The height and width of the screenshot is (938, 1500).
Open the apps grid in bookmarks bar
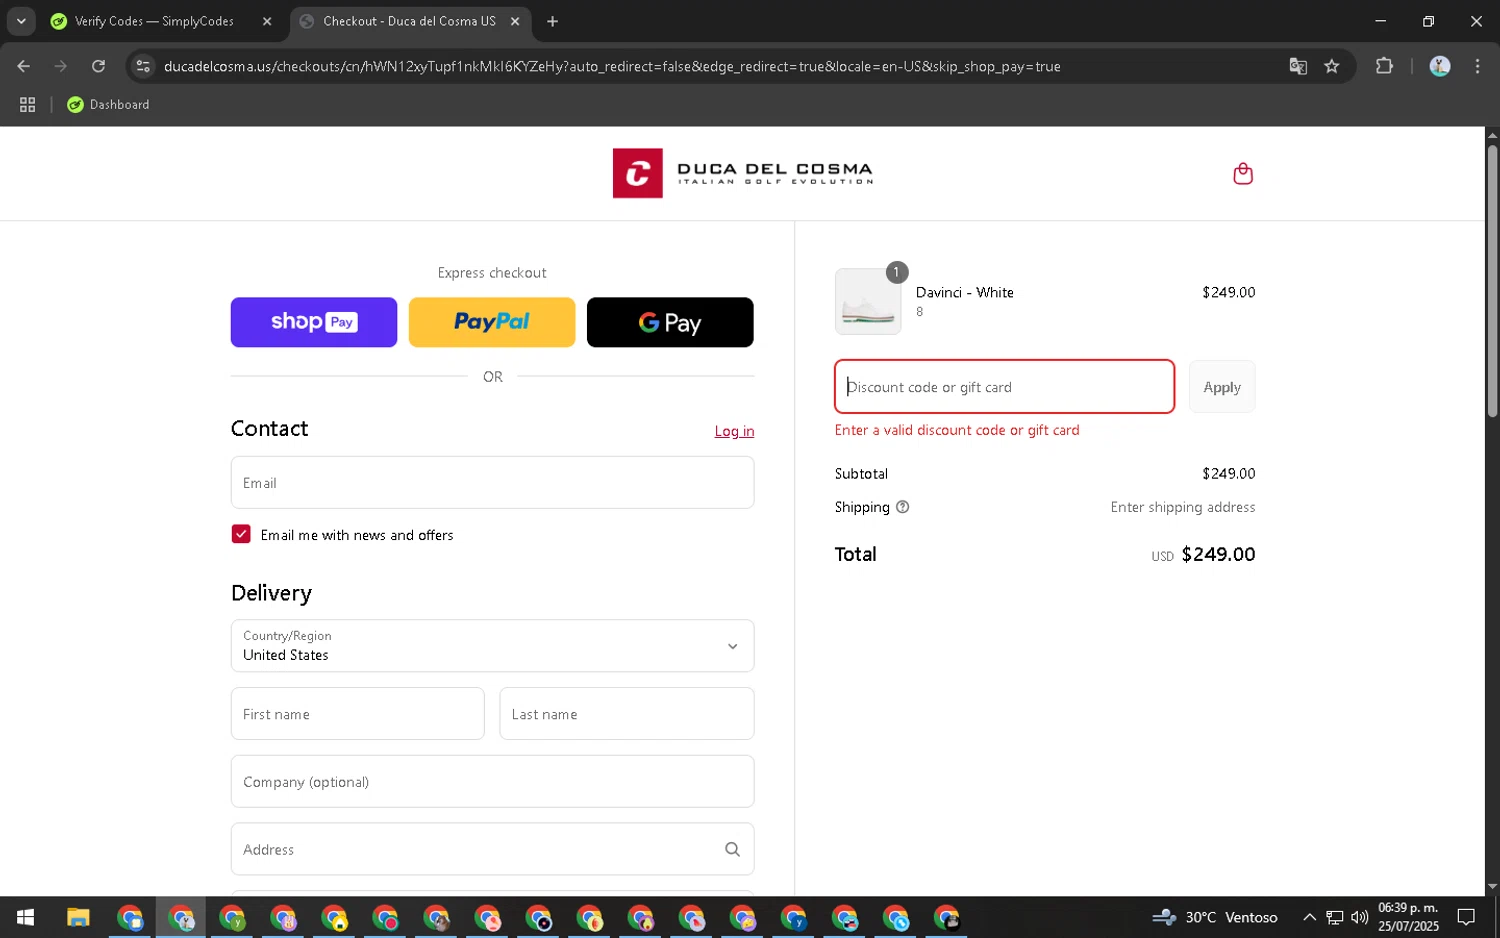[x=27, y=104]
